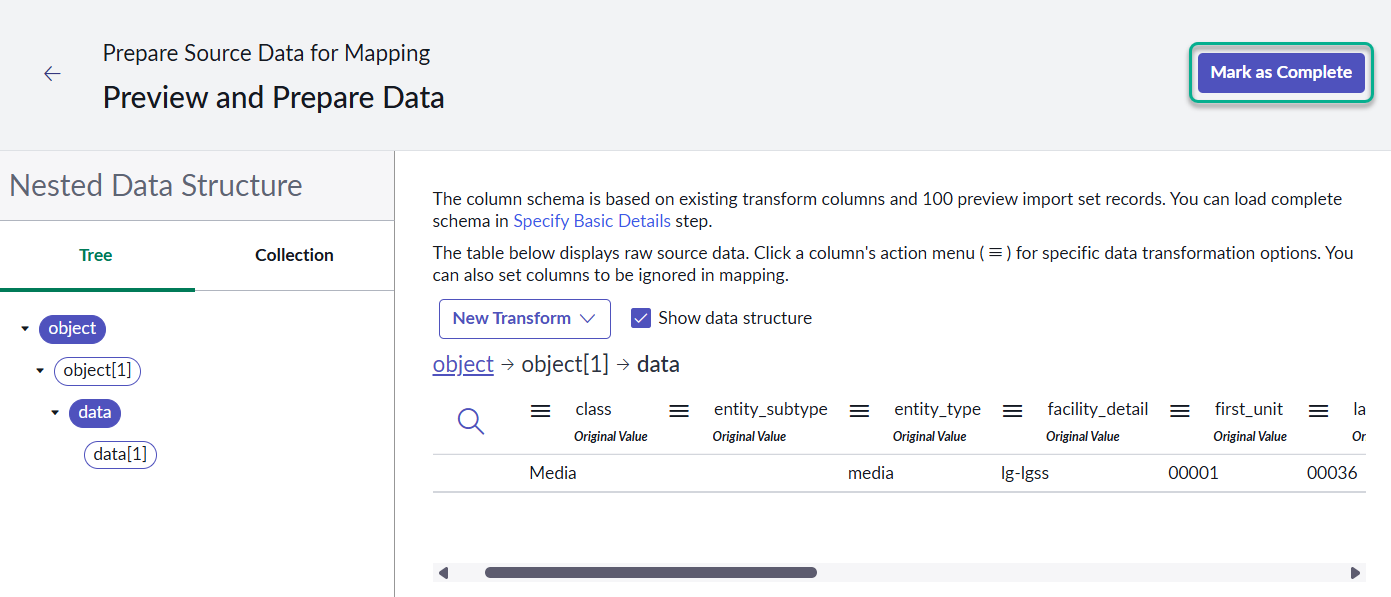Collapse the data tree node arrow

tap(55, 413)
